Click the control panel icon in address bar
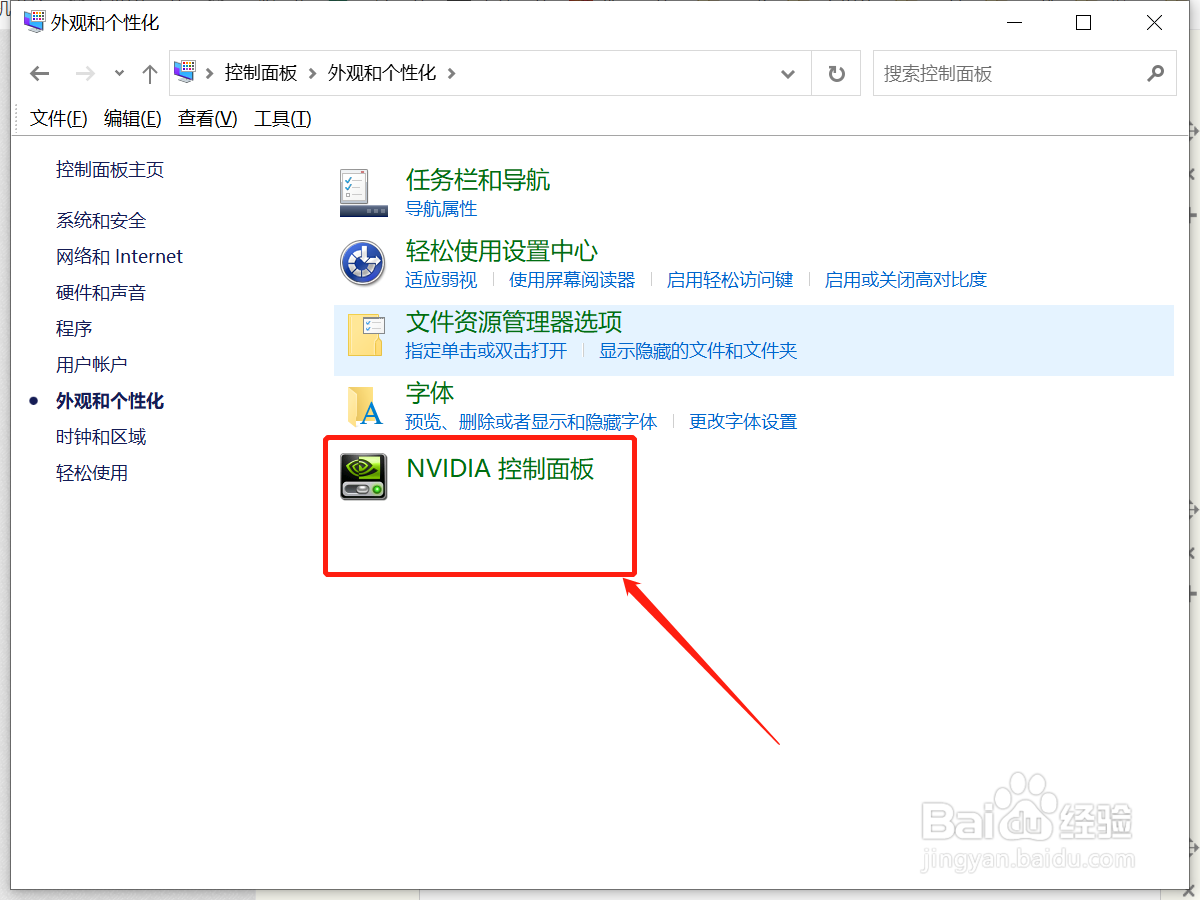The width and height of the screenshot is (1200, 900). 185,71
